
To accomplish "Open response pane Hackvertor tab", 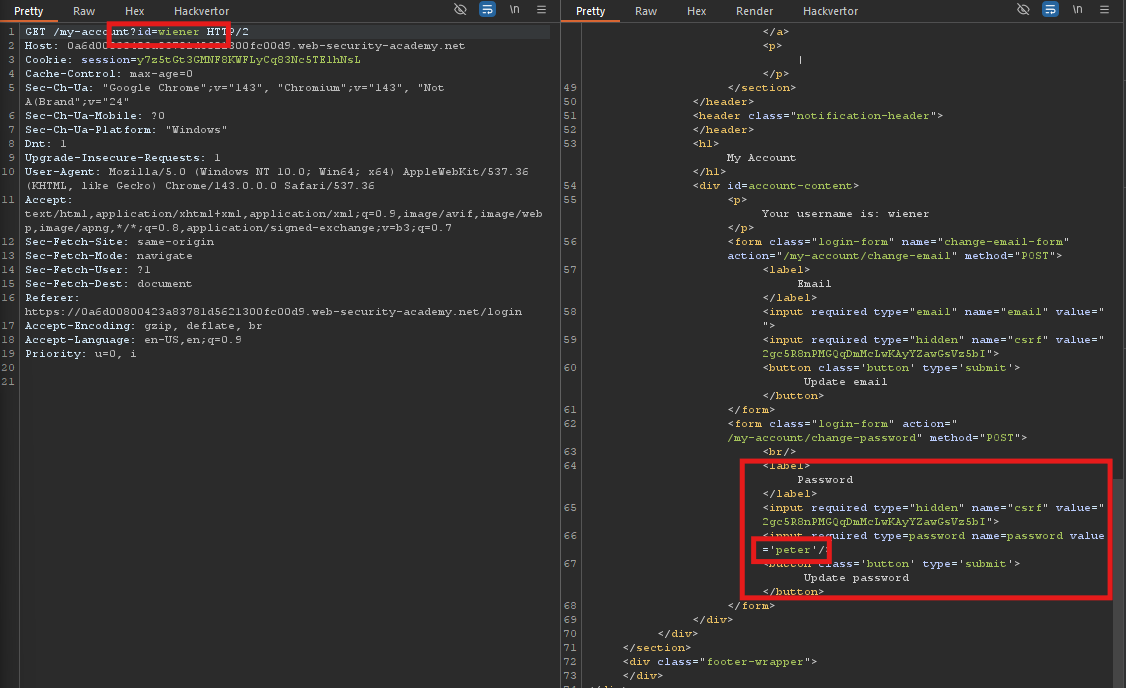I will coord(830,11).
